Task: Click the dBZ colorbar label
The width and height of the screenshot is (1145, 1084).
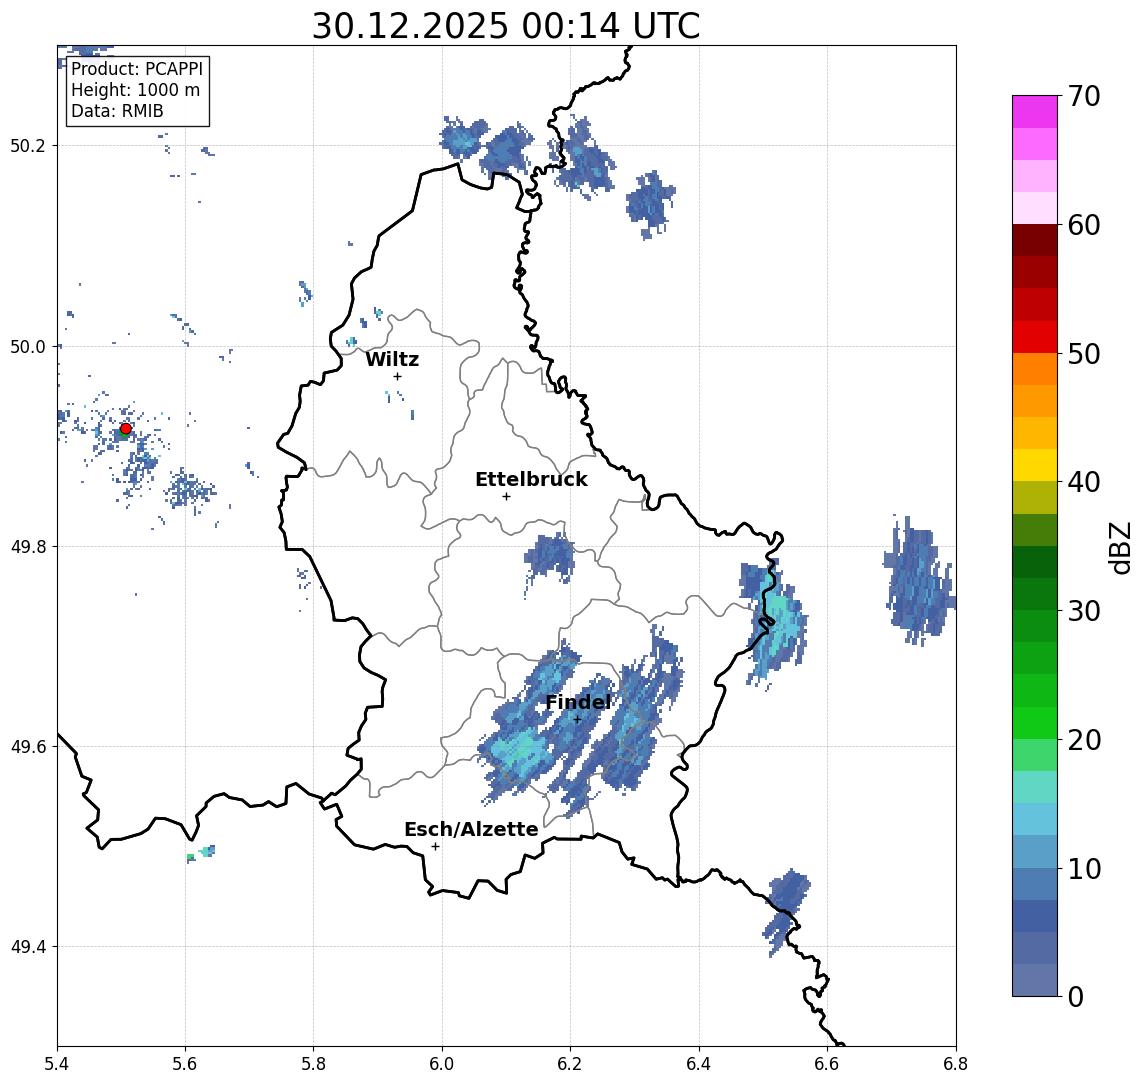Action: 1119,547
